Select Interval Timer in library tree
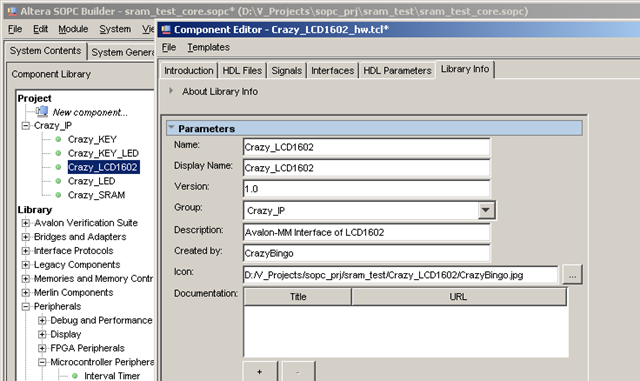Screen dimensions: 640x381 [112, 376]
